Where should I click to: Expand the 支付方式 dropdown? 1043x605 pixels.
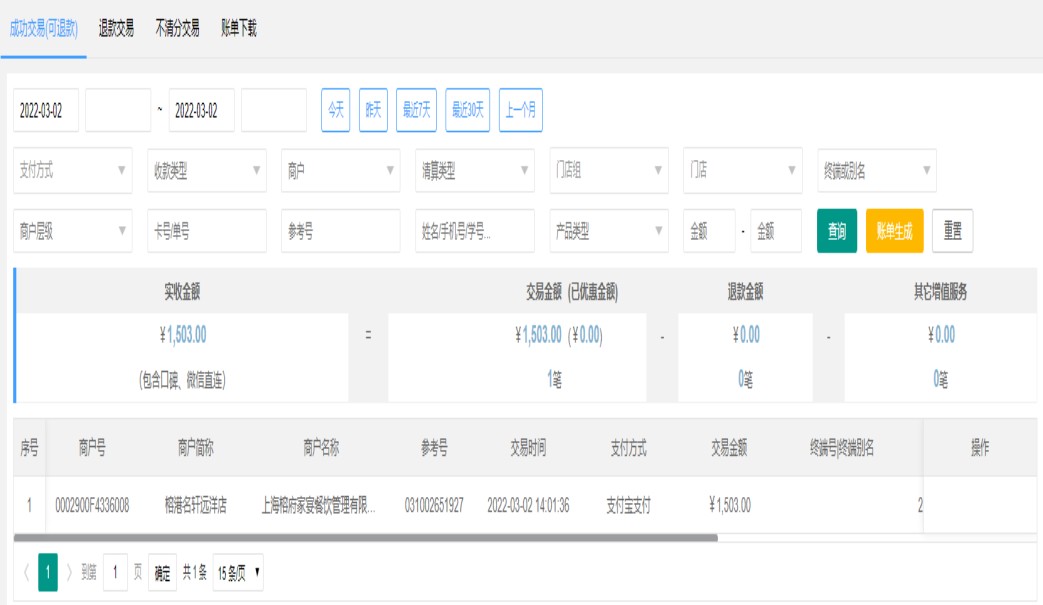point(73,171)
